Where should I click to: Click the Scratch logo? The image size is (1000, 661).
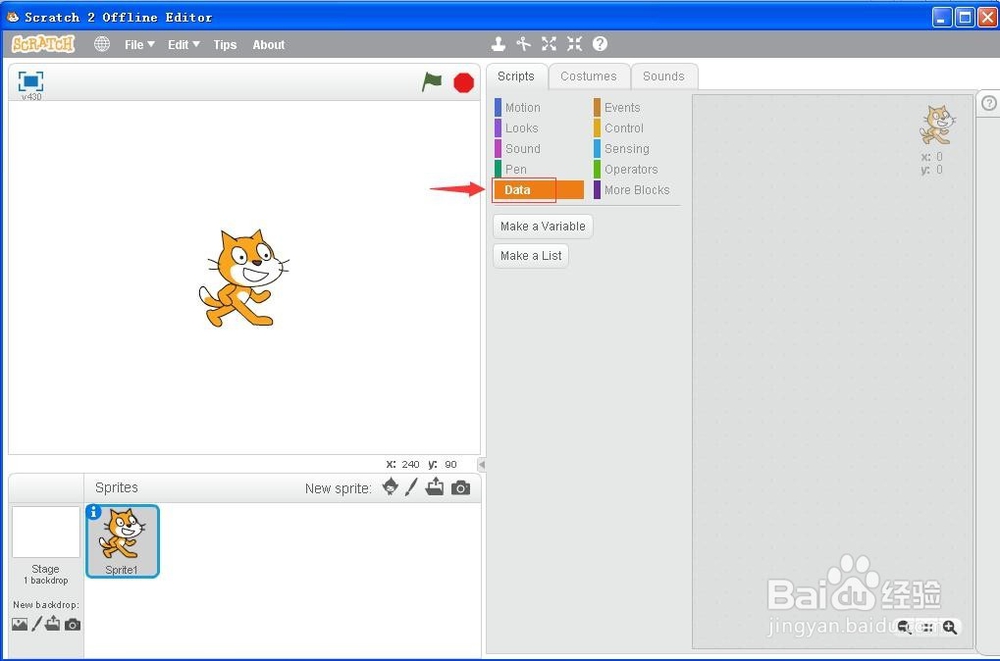43,44
